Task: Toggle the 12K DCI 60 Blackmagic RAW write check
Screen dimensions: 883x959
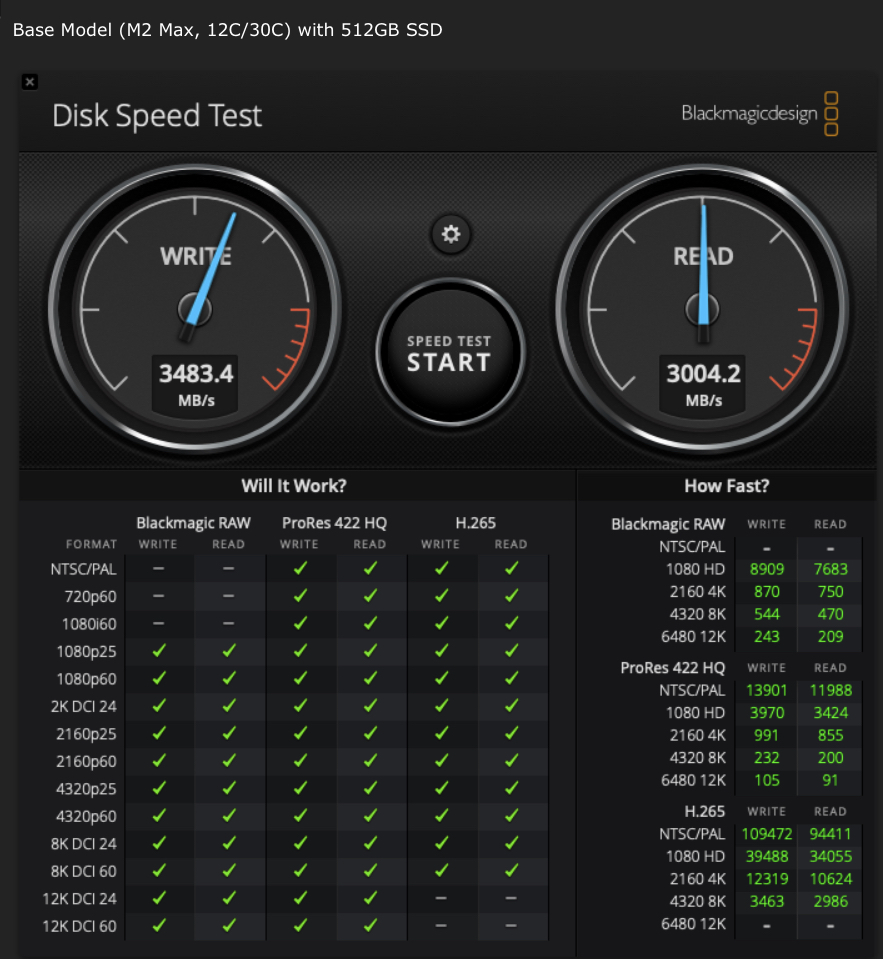Action: (x=157, y=926)
